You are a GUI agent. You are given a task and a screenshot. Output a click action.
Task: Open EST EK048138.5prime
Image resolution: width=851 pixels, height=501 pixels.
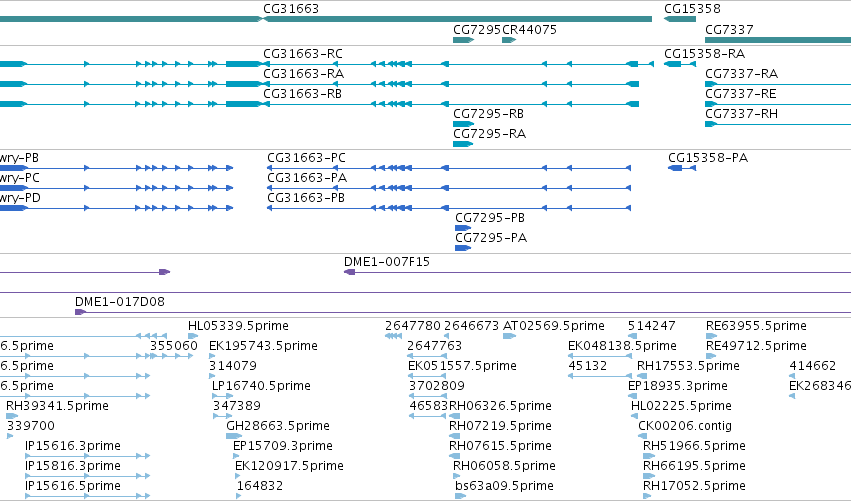(622, 346)
